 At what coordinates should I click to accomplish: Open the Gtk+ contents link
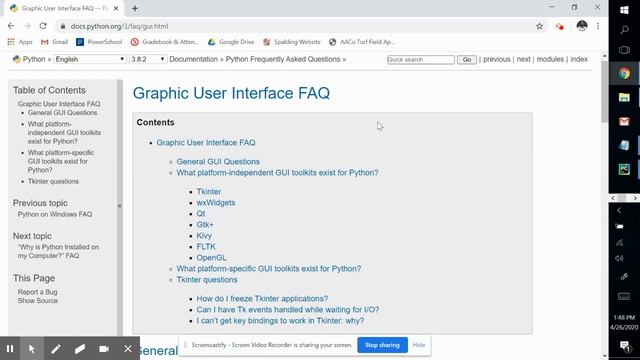coord(205,224)
